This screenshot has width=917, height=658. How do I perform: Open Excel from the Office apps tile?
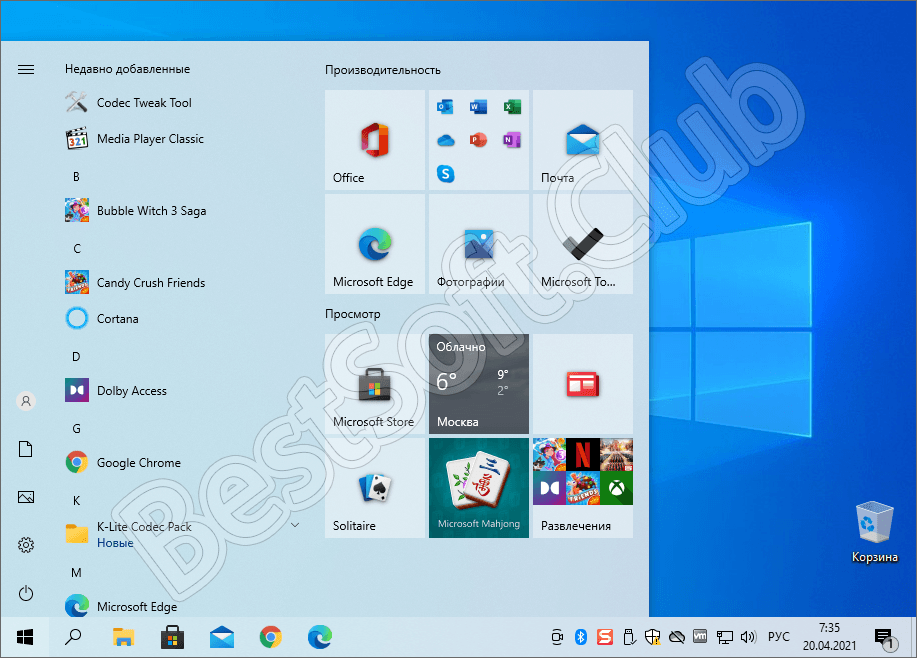click(512, 106)
